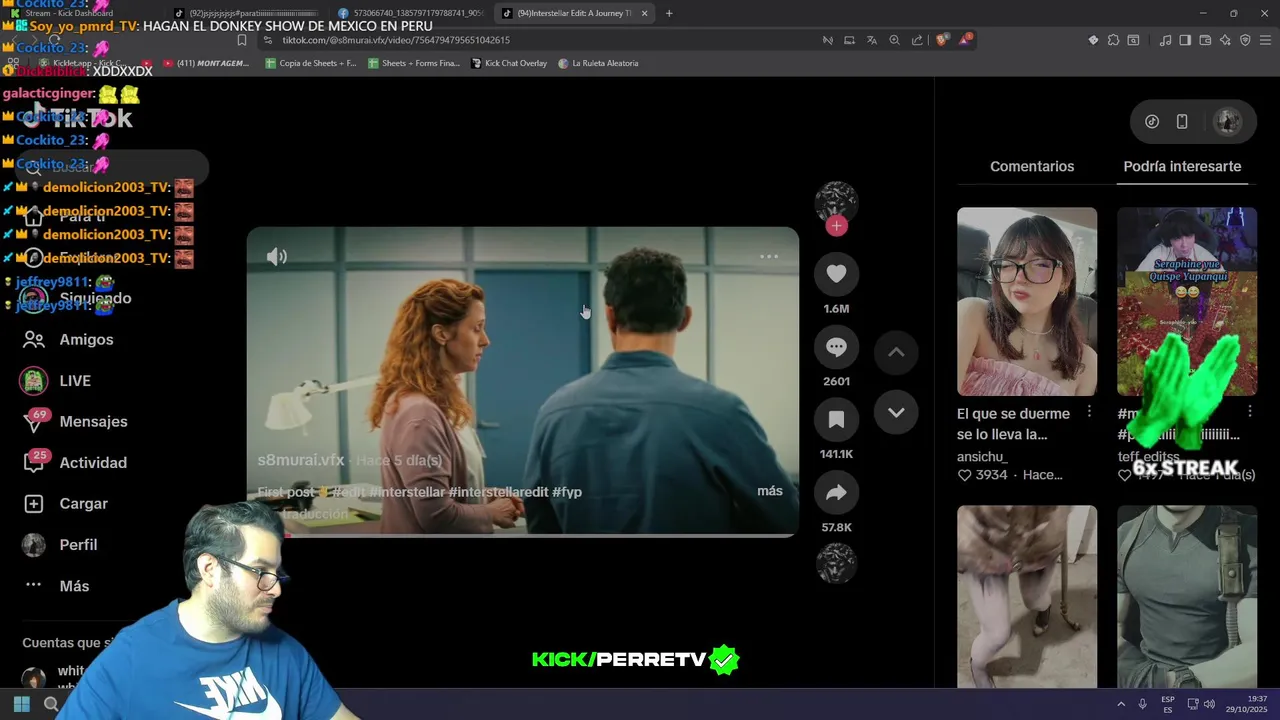Screen dimensions: 1280x720
Task: Like the Interstellar edit video
Action: pos(836,273)
